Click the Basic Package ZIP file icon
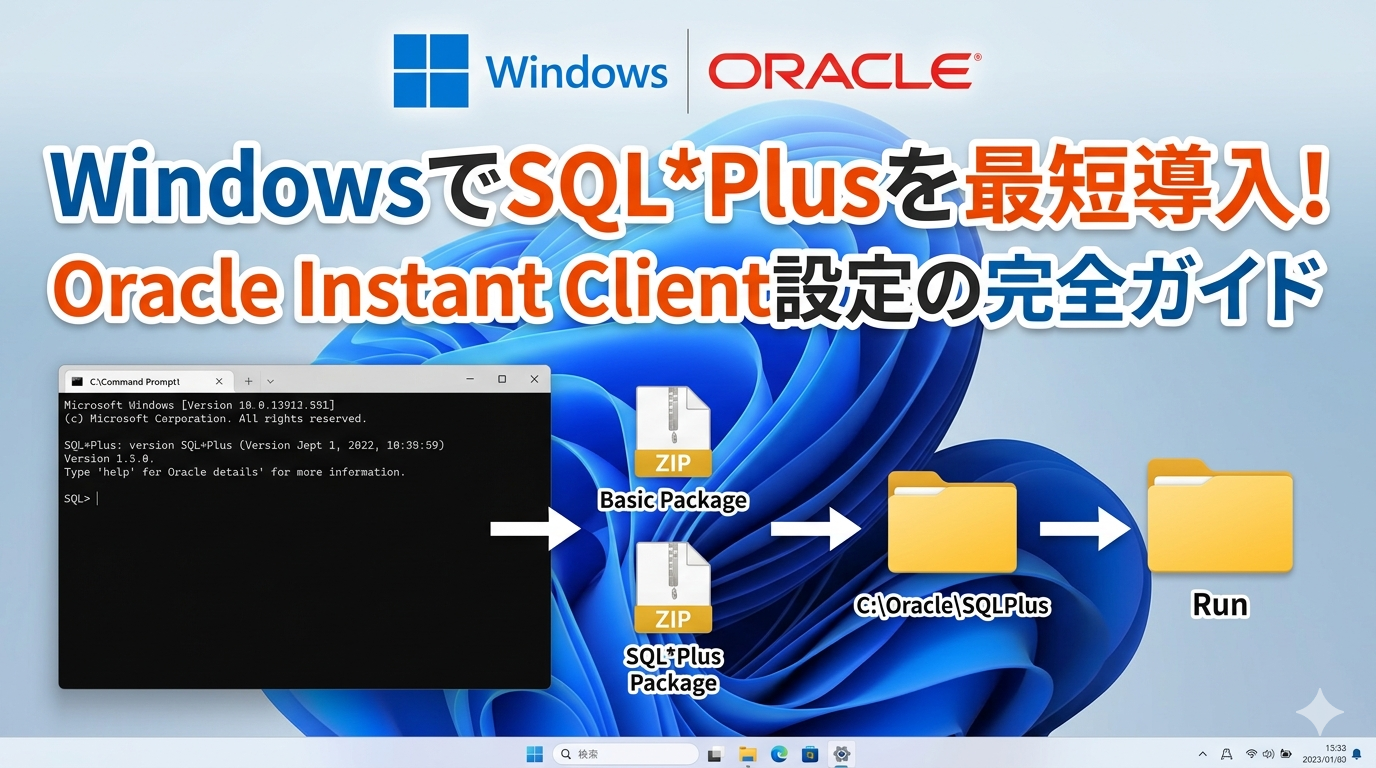The height and width of the screenshot is (768, 1376). pos(673,431)
